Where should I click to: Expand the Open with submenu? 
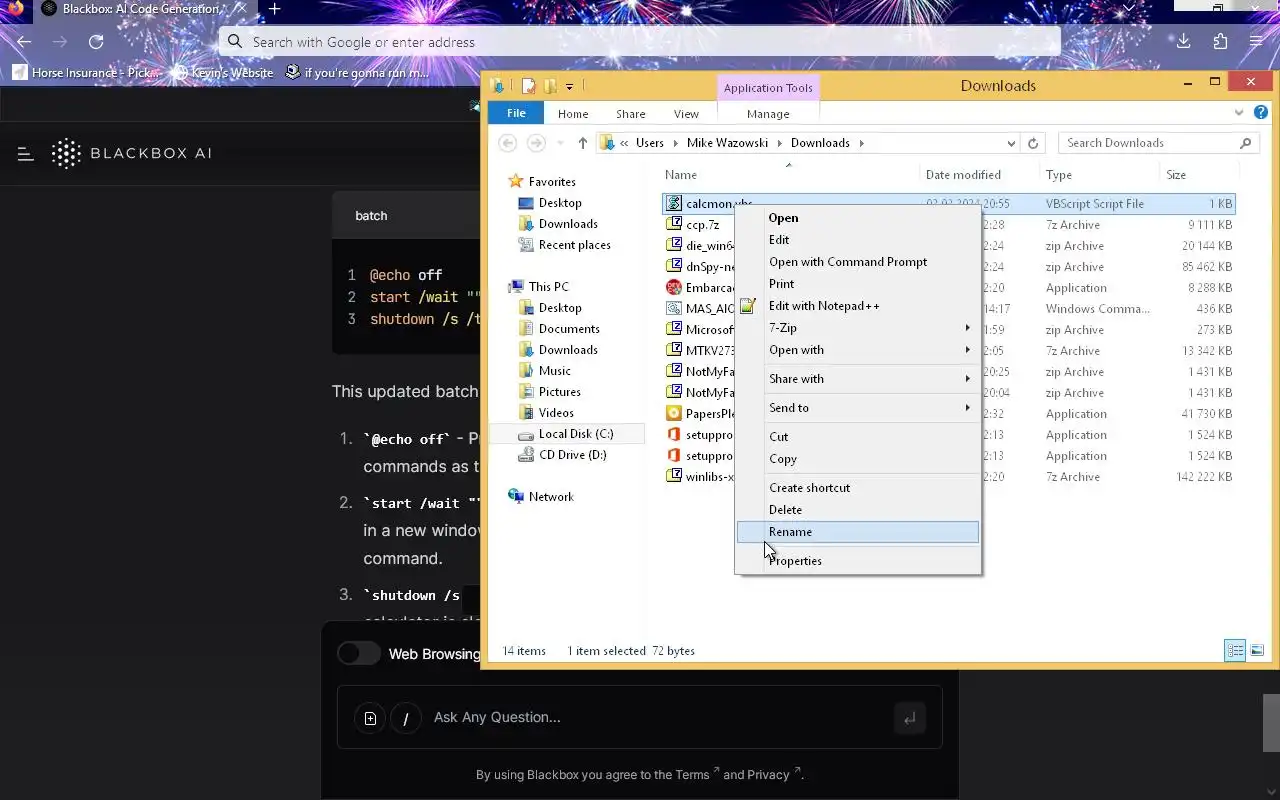tap(858, 350)
